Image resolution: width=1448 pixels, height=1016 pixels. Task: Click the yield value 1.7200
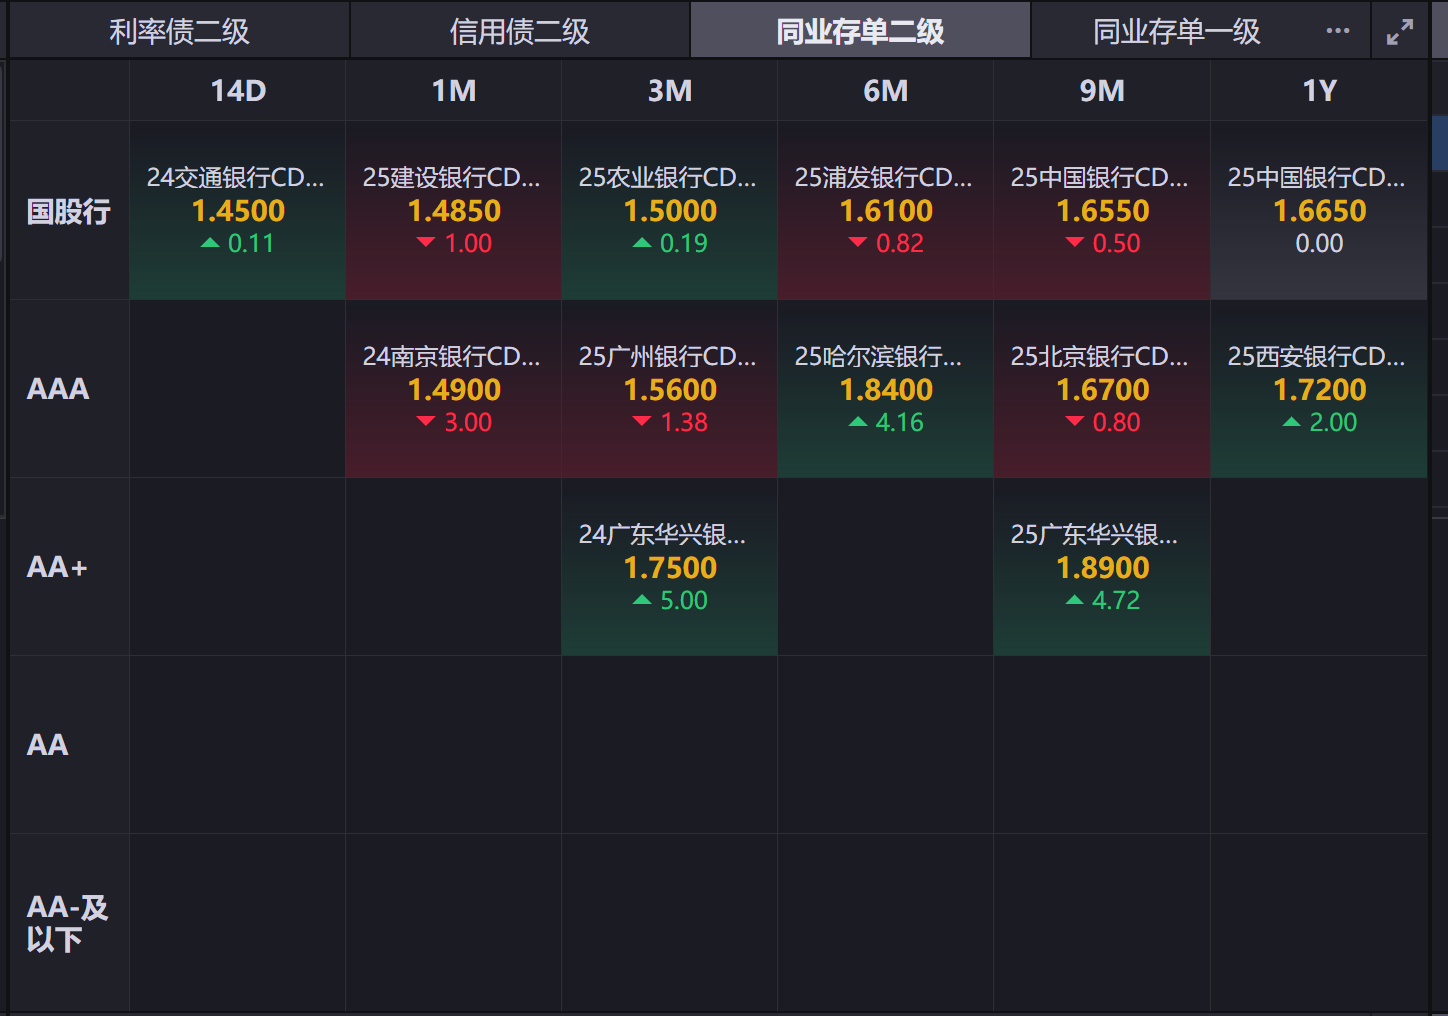pyautogui.click(x=1319, y=390)
